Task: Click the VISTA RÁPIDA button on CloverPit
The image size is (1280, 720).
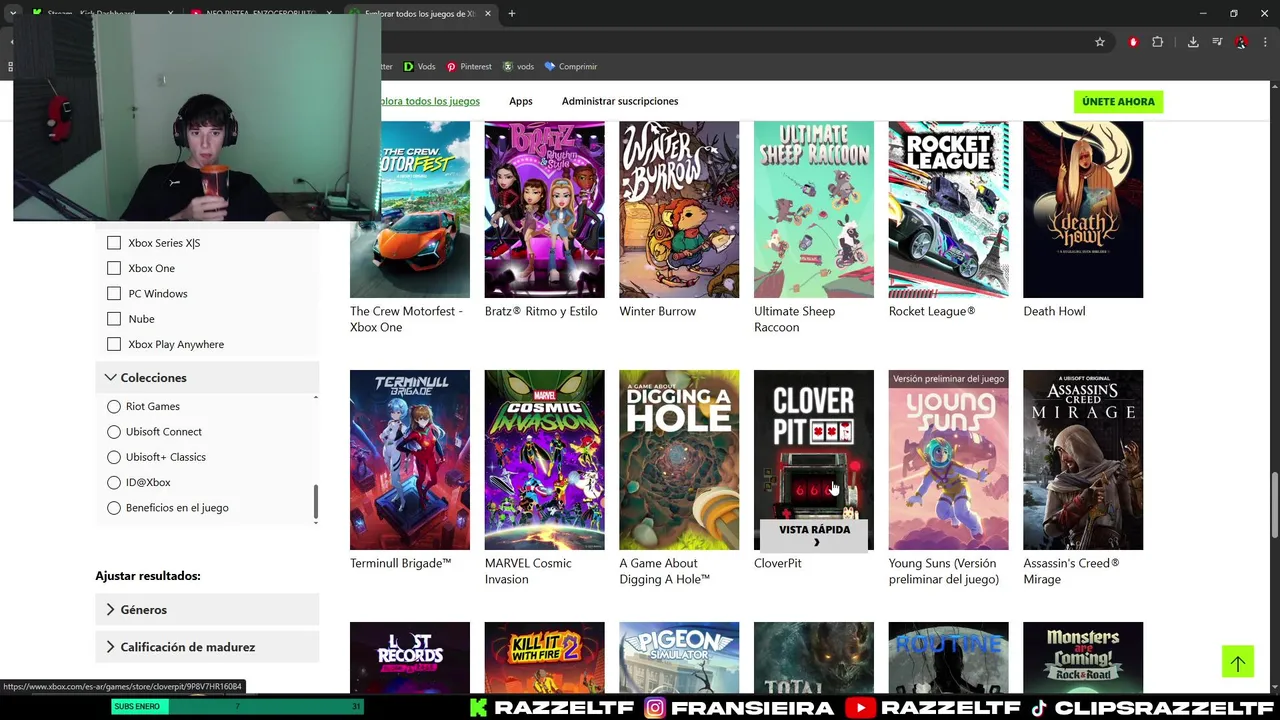Action: (814, 535)
